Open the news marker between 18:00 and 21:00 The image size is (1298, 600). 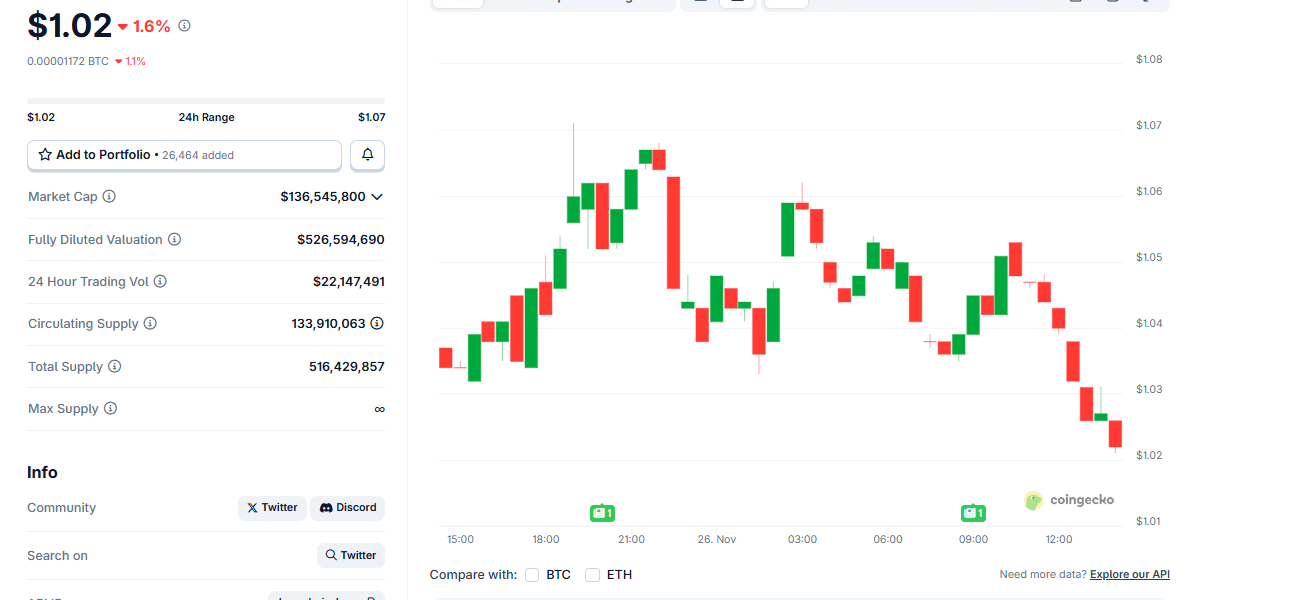pos(602,513)
